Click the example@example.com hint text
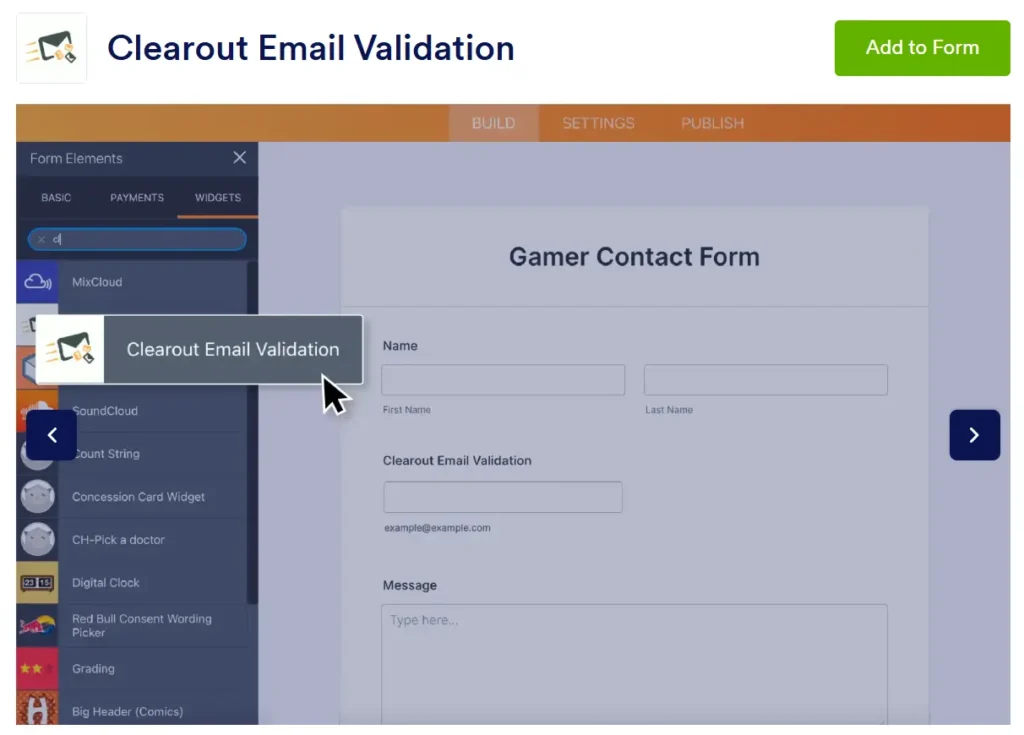Screen dimensions: 1024x735 click(437, 528)
